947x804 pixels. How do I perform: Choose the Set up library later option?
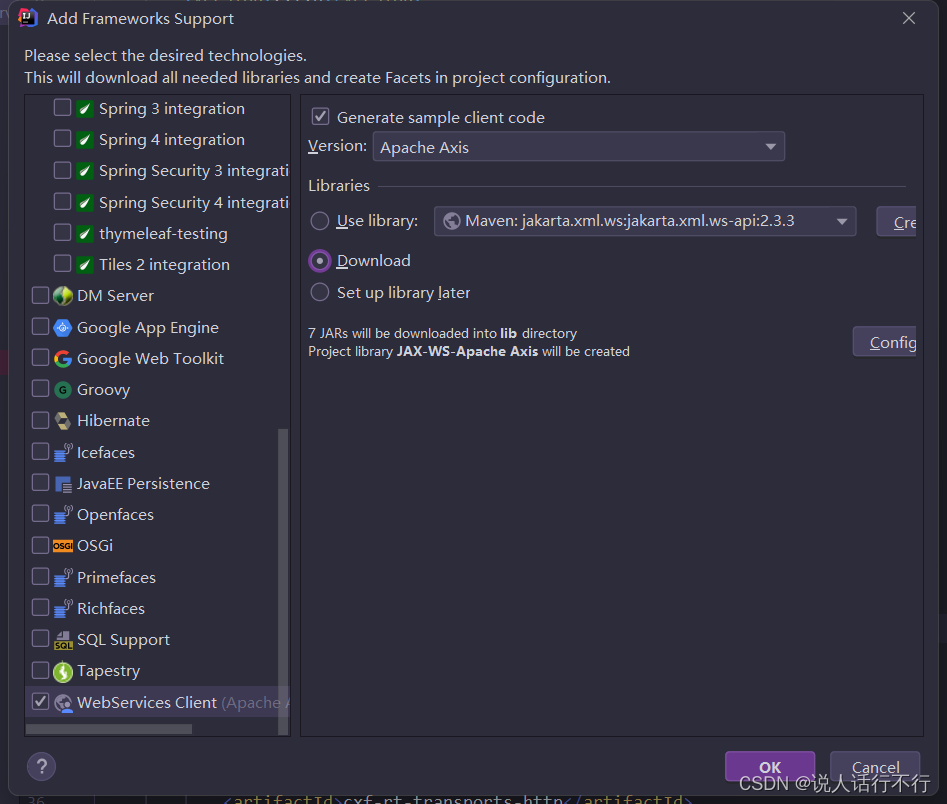(320, 293)
